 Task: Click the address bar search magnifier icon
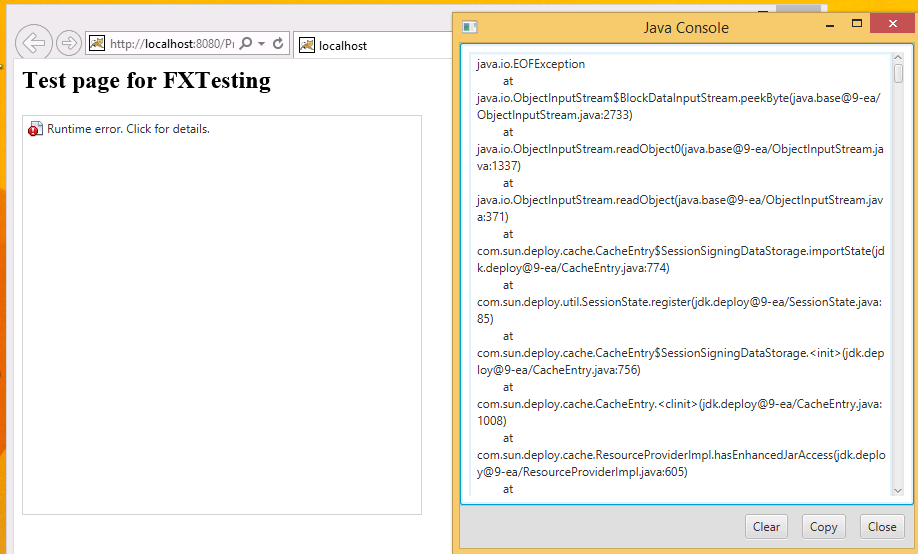click(246, 43)
